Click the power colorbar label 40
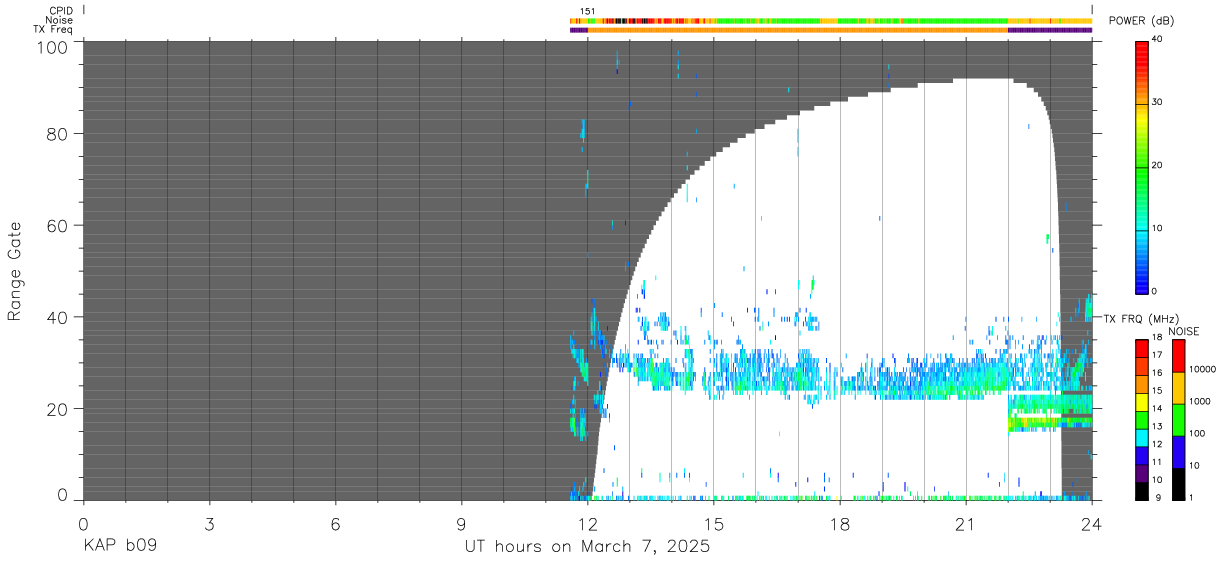The height and width of the screenshot is (567, 1228). pyautogui.click(x=1159, y=39)
